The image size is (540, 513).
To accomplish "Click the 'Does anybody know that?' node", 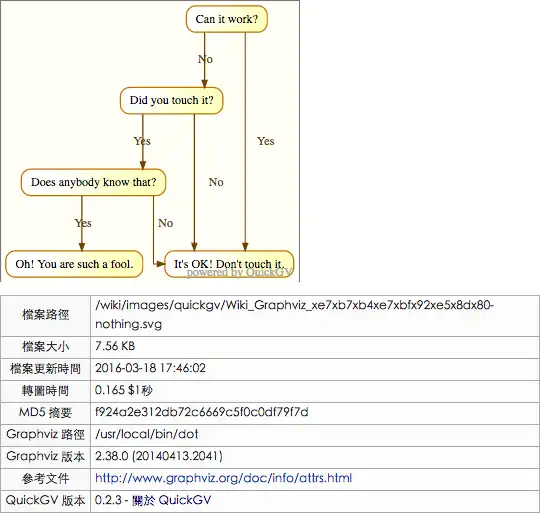I will click(x=93, y=182).
